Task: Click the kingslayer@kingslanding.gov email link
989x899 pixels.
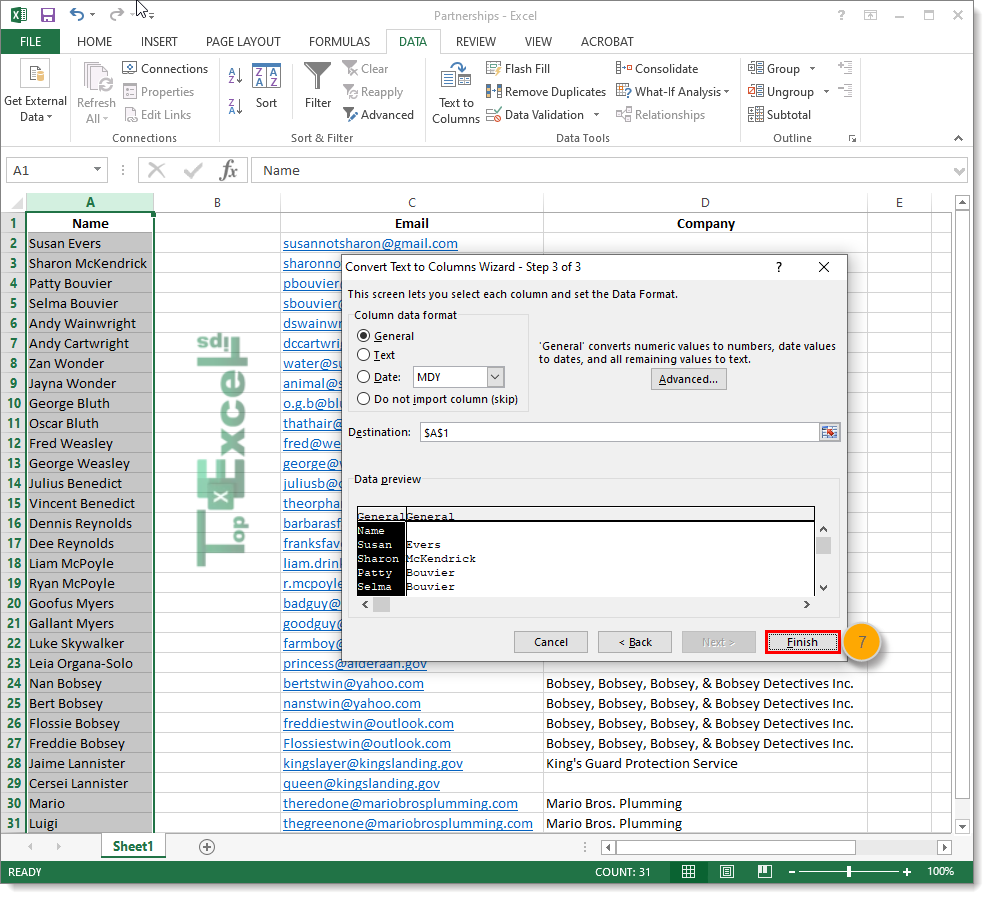Action: point(373,764)
